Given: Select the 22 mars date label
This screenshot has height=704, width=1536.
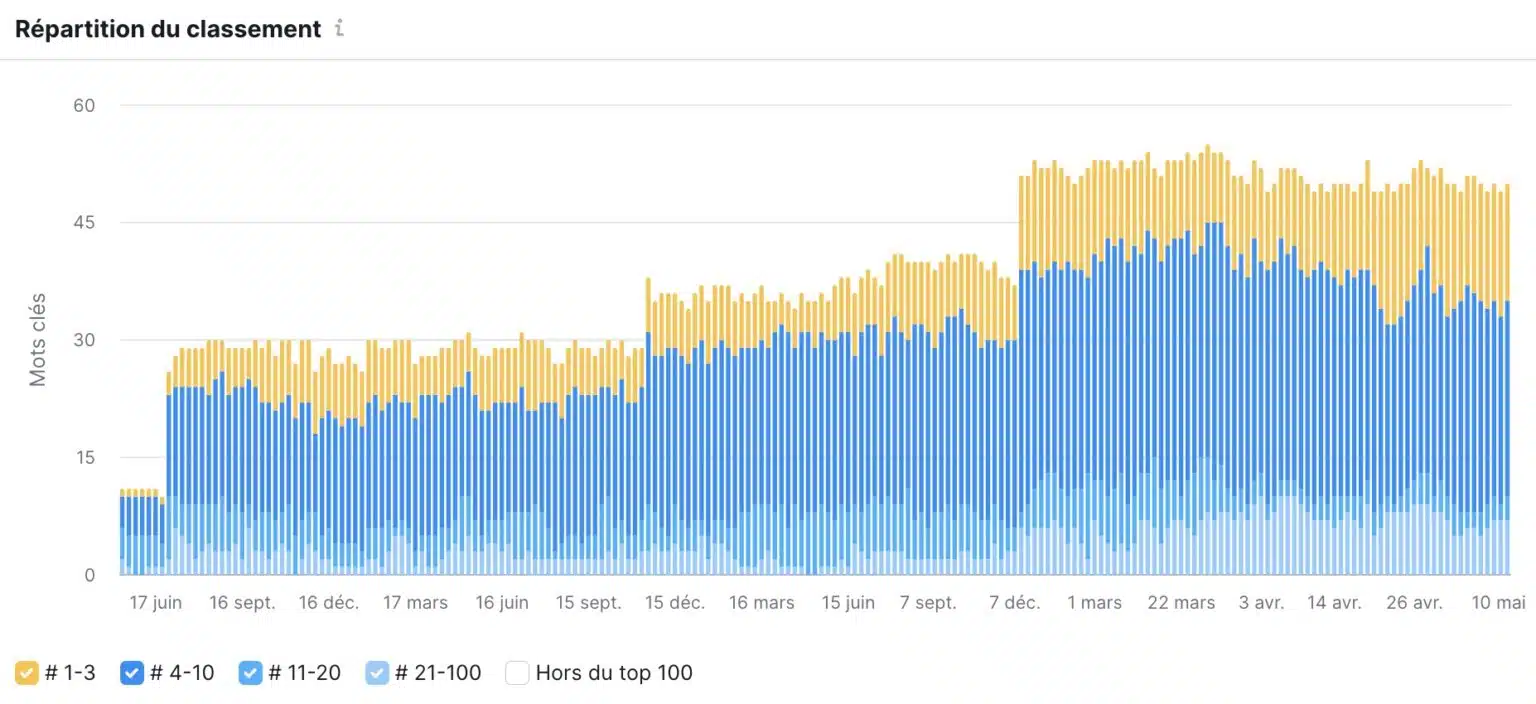Looking at the screenshot, I should (x=1181, y=603).
